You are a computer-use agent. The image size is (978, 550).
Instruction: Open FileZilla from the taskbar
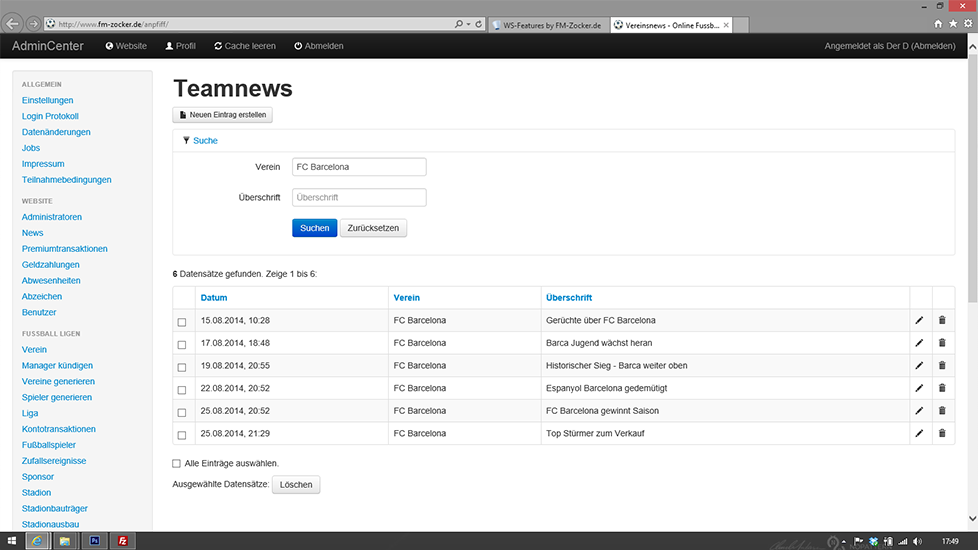(x=123, y=541)
